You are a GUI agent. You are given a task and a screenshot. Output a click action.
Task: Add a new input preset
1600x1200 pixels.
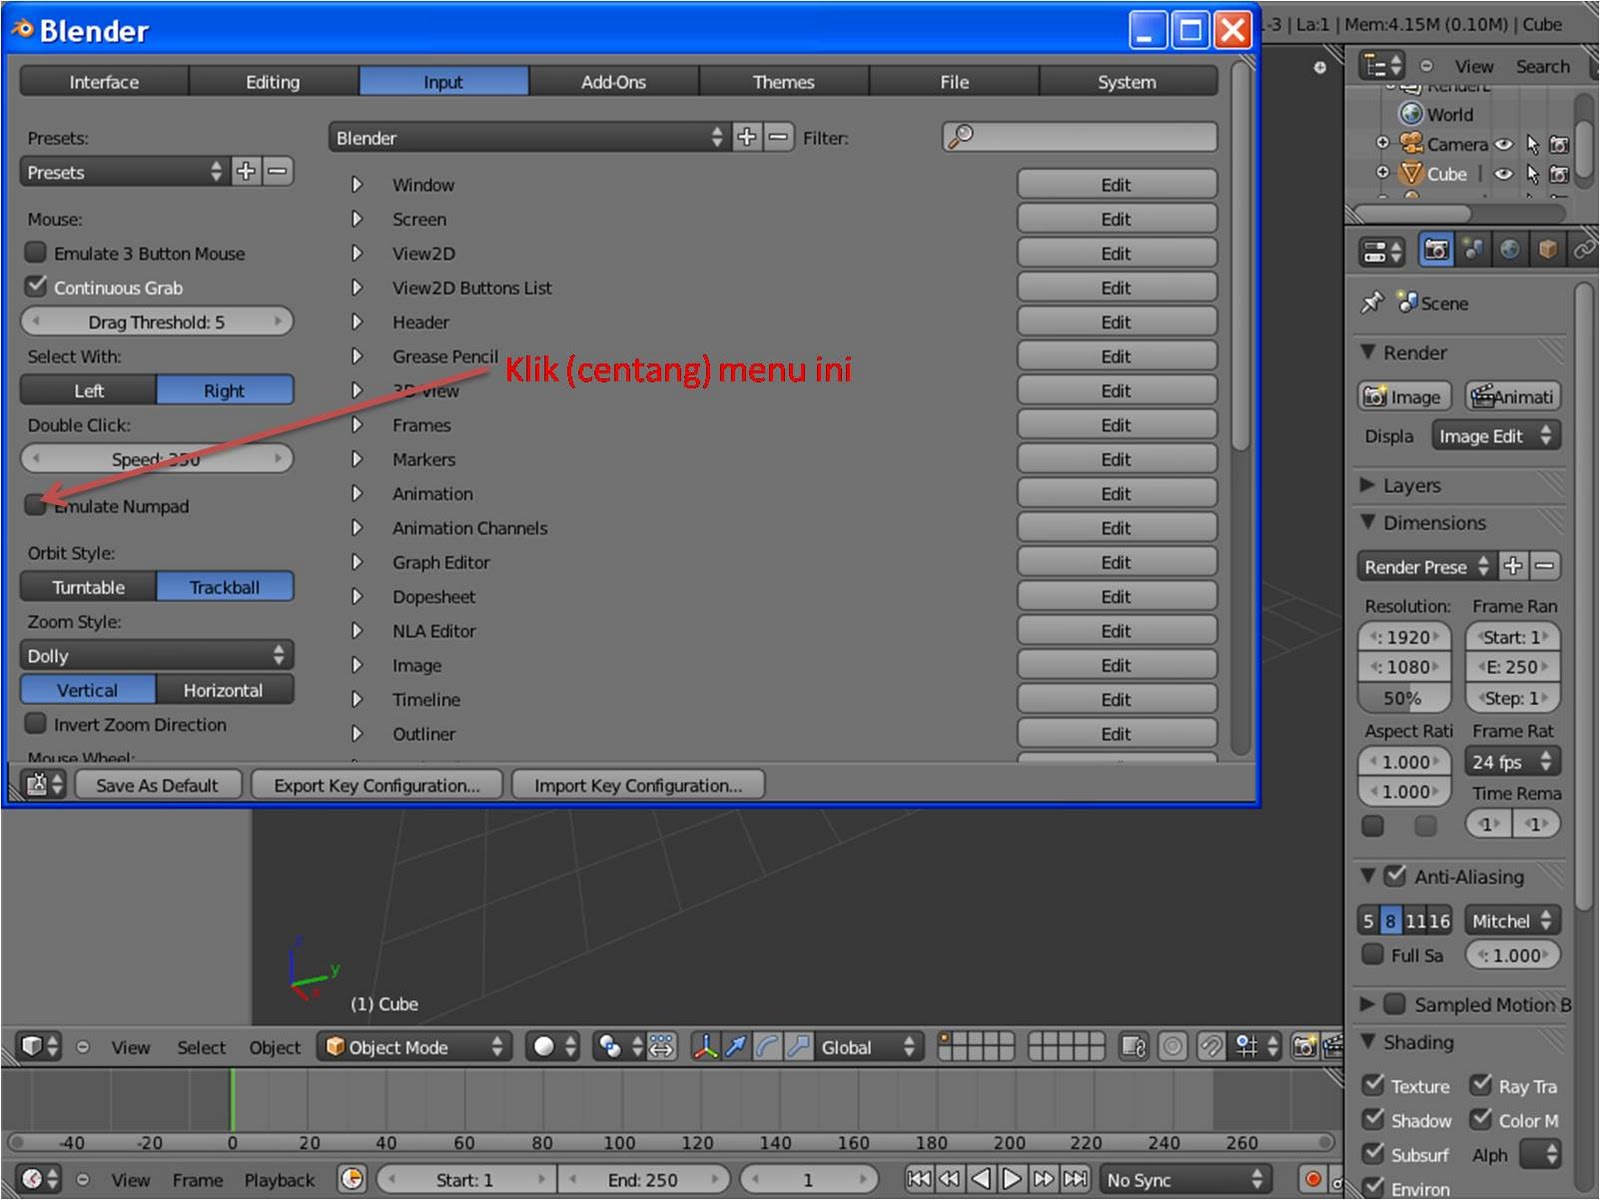246,172
